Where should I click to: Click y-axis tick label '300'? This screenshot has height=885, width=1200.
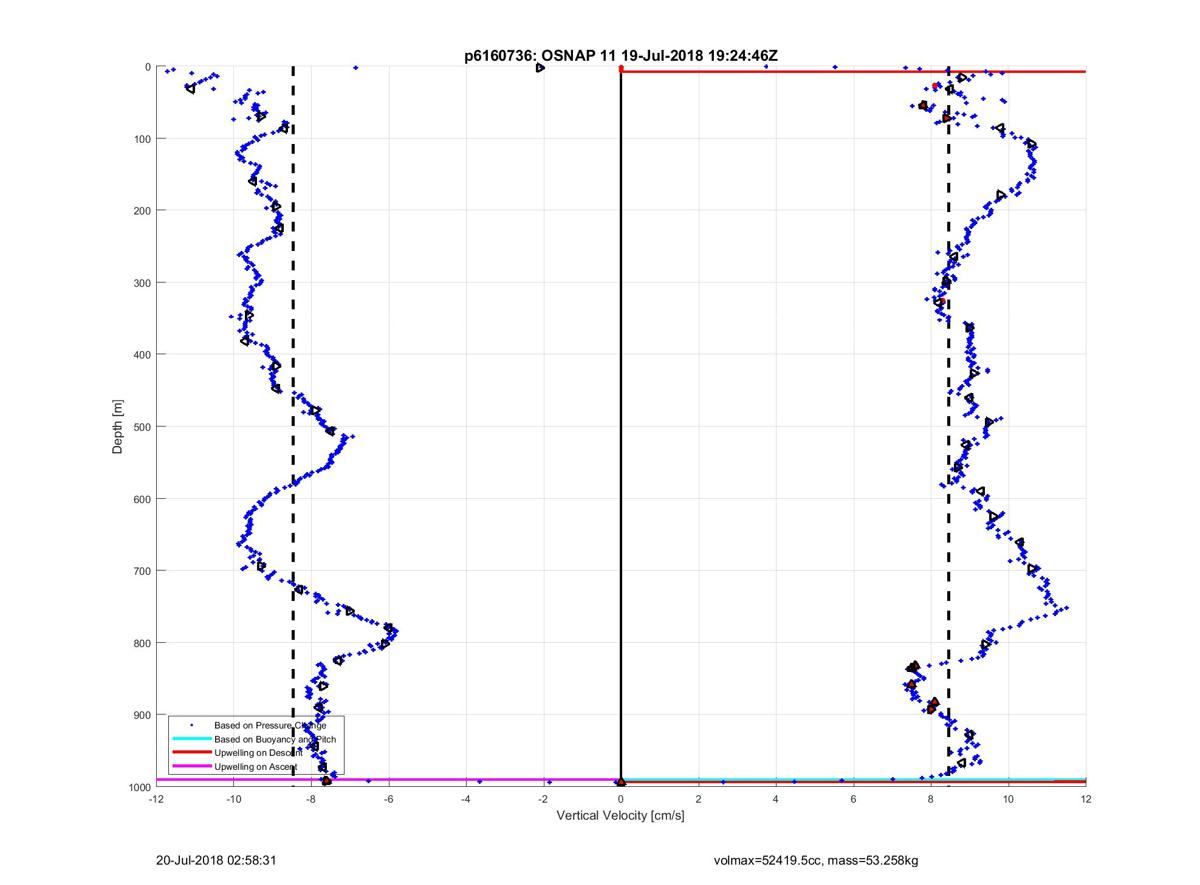(x=141, y=282)
